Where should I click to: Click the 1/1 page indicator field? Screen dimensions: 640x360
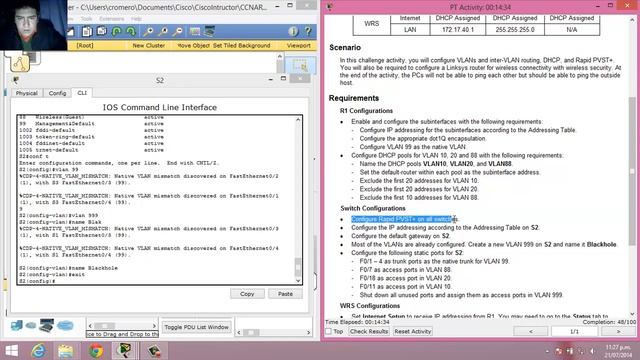pyautogui.click(x=574, y=331)
